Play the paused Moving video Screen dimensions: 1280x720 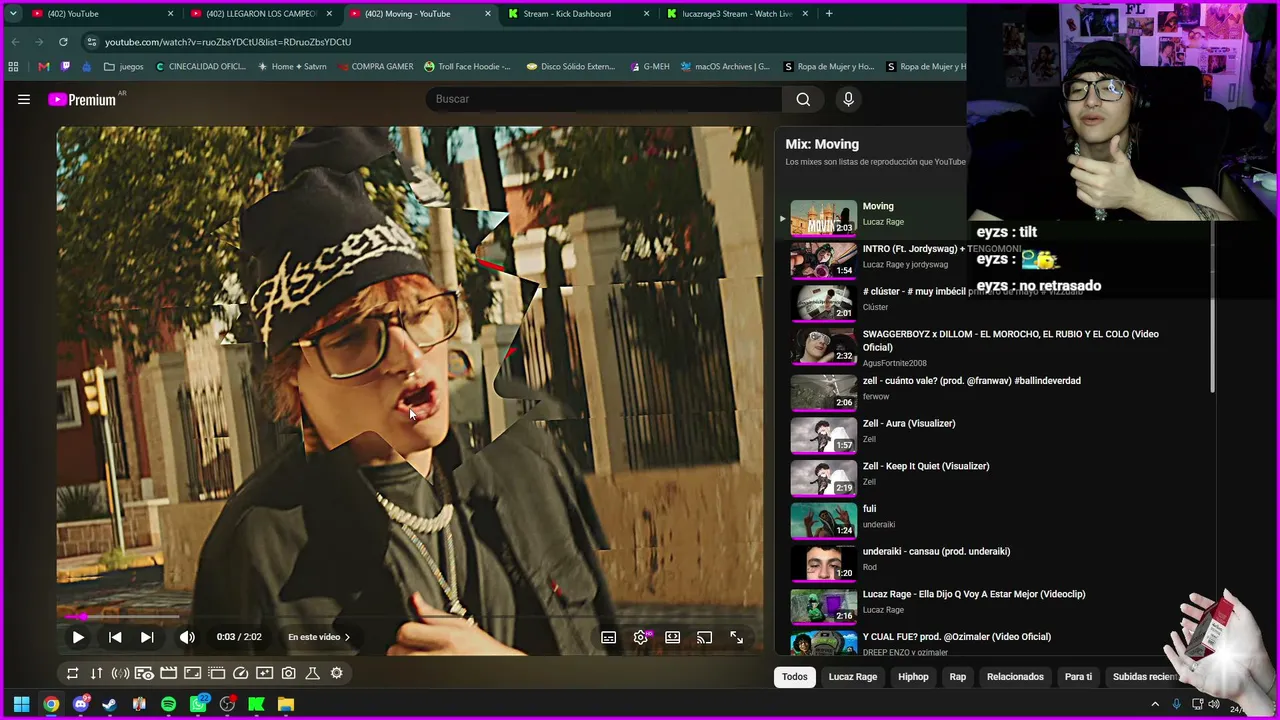(78, 637)
